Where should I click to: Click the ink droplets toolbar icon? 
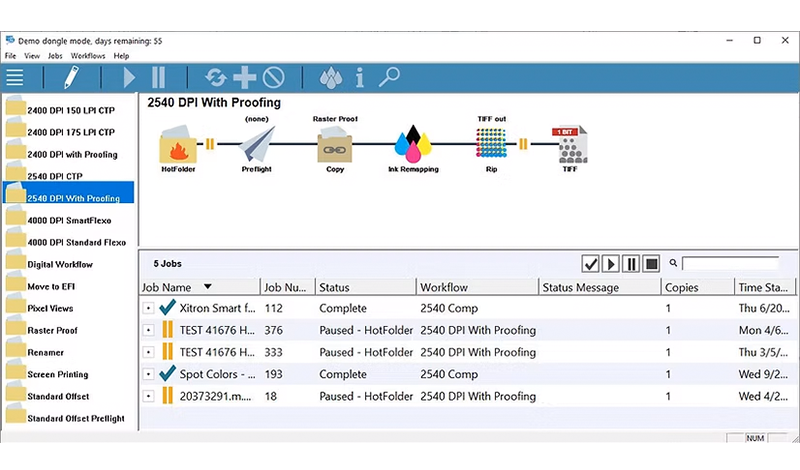[331, 78]
